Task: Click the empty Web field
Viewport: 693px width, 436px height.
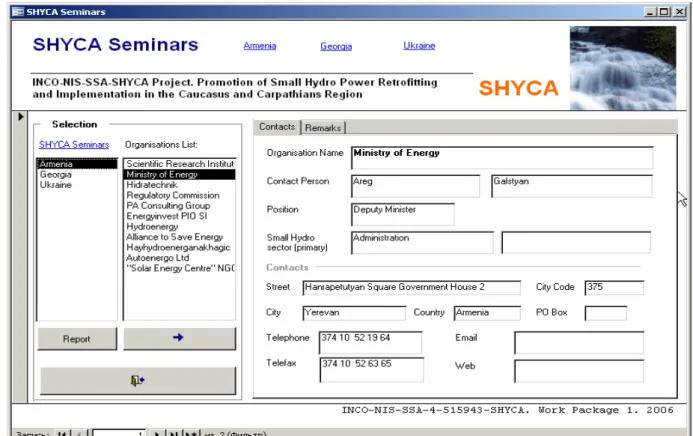Action: coord(579,371)
